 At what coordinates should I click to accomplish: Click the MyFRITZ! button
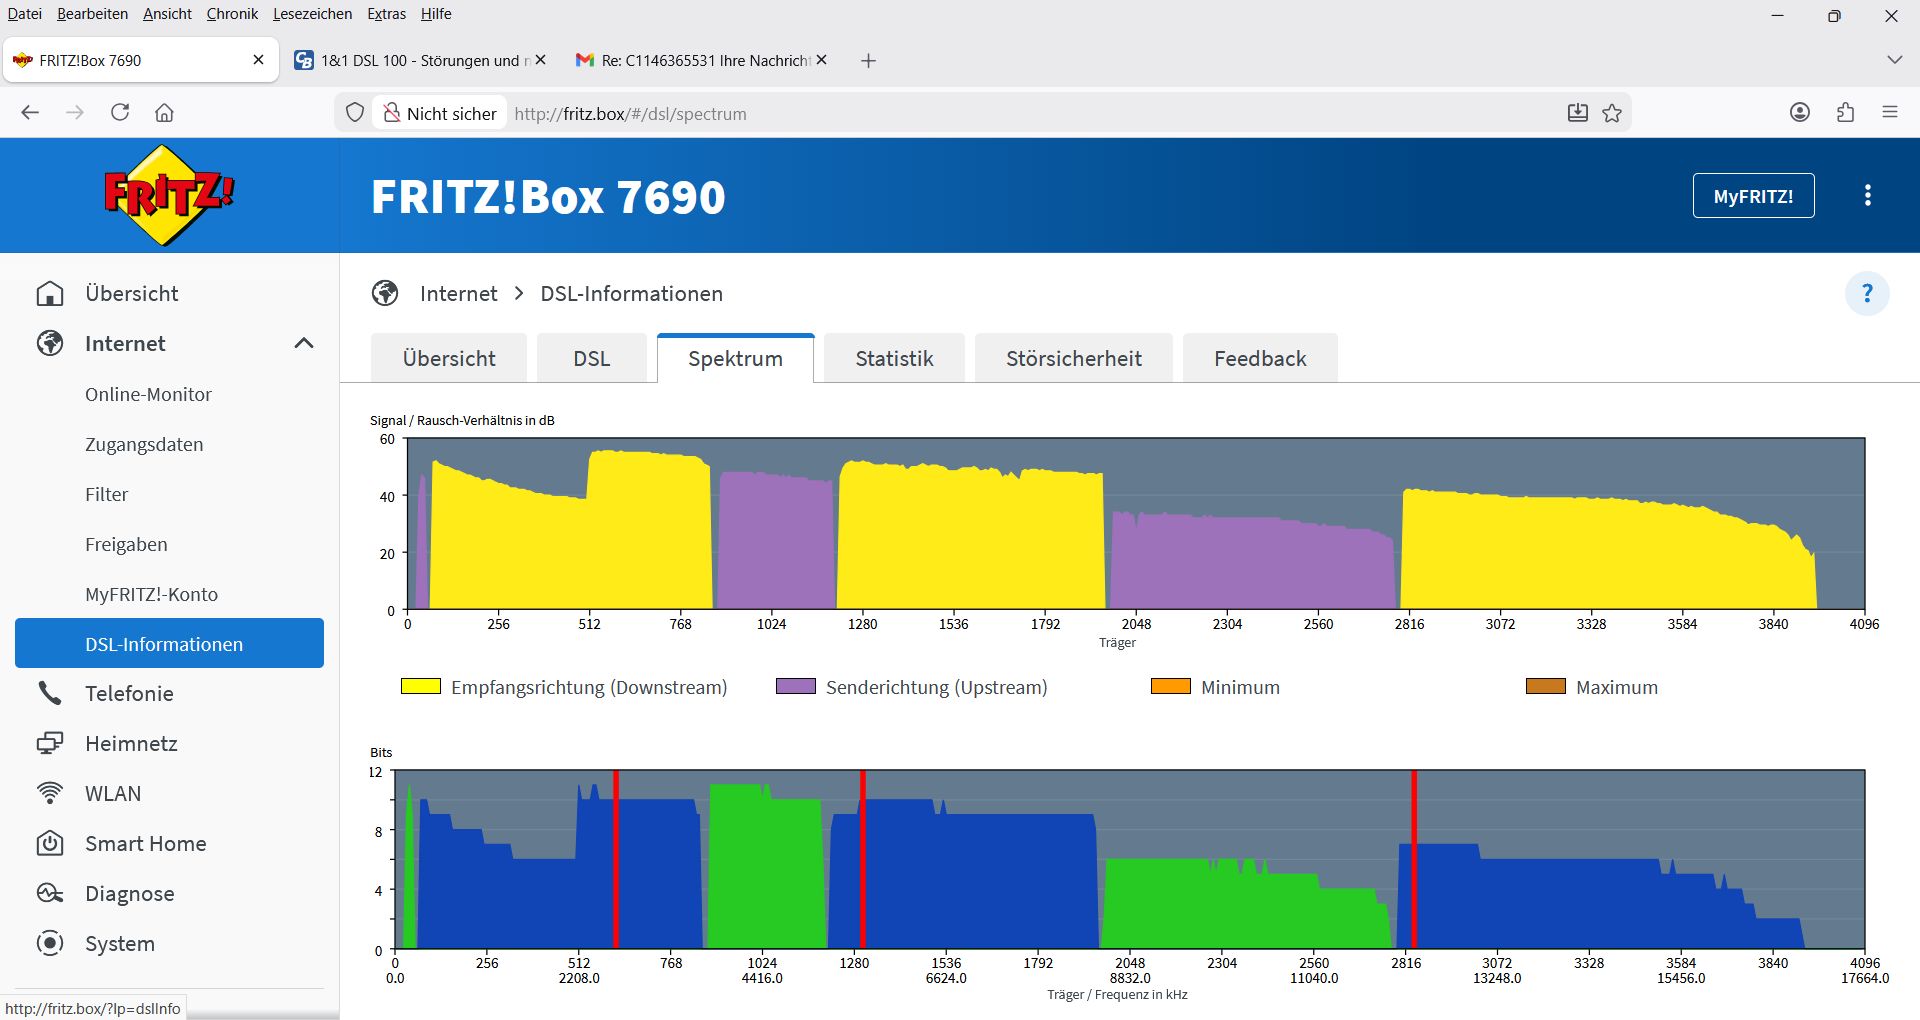point(1753,196)
